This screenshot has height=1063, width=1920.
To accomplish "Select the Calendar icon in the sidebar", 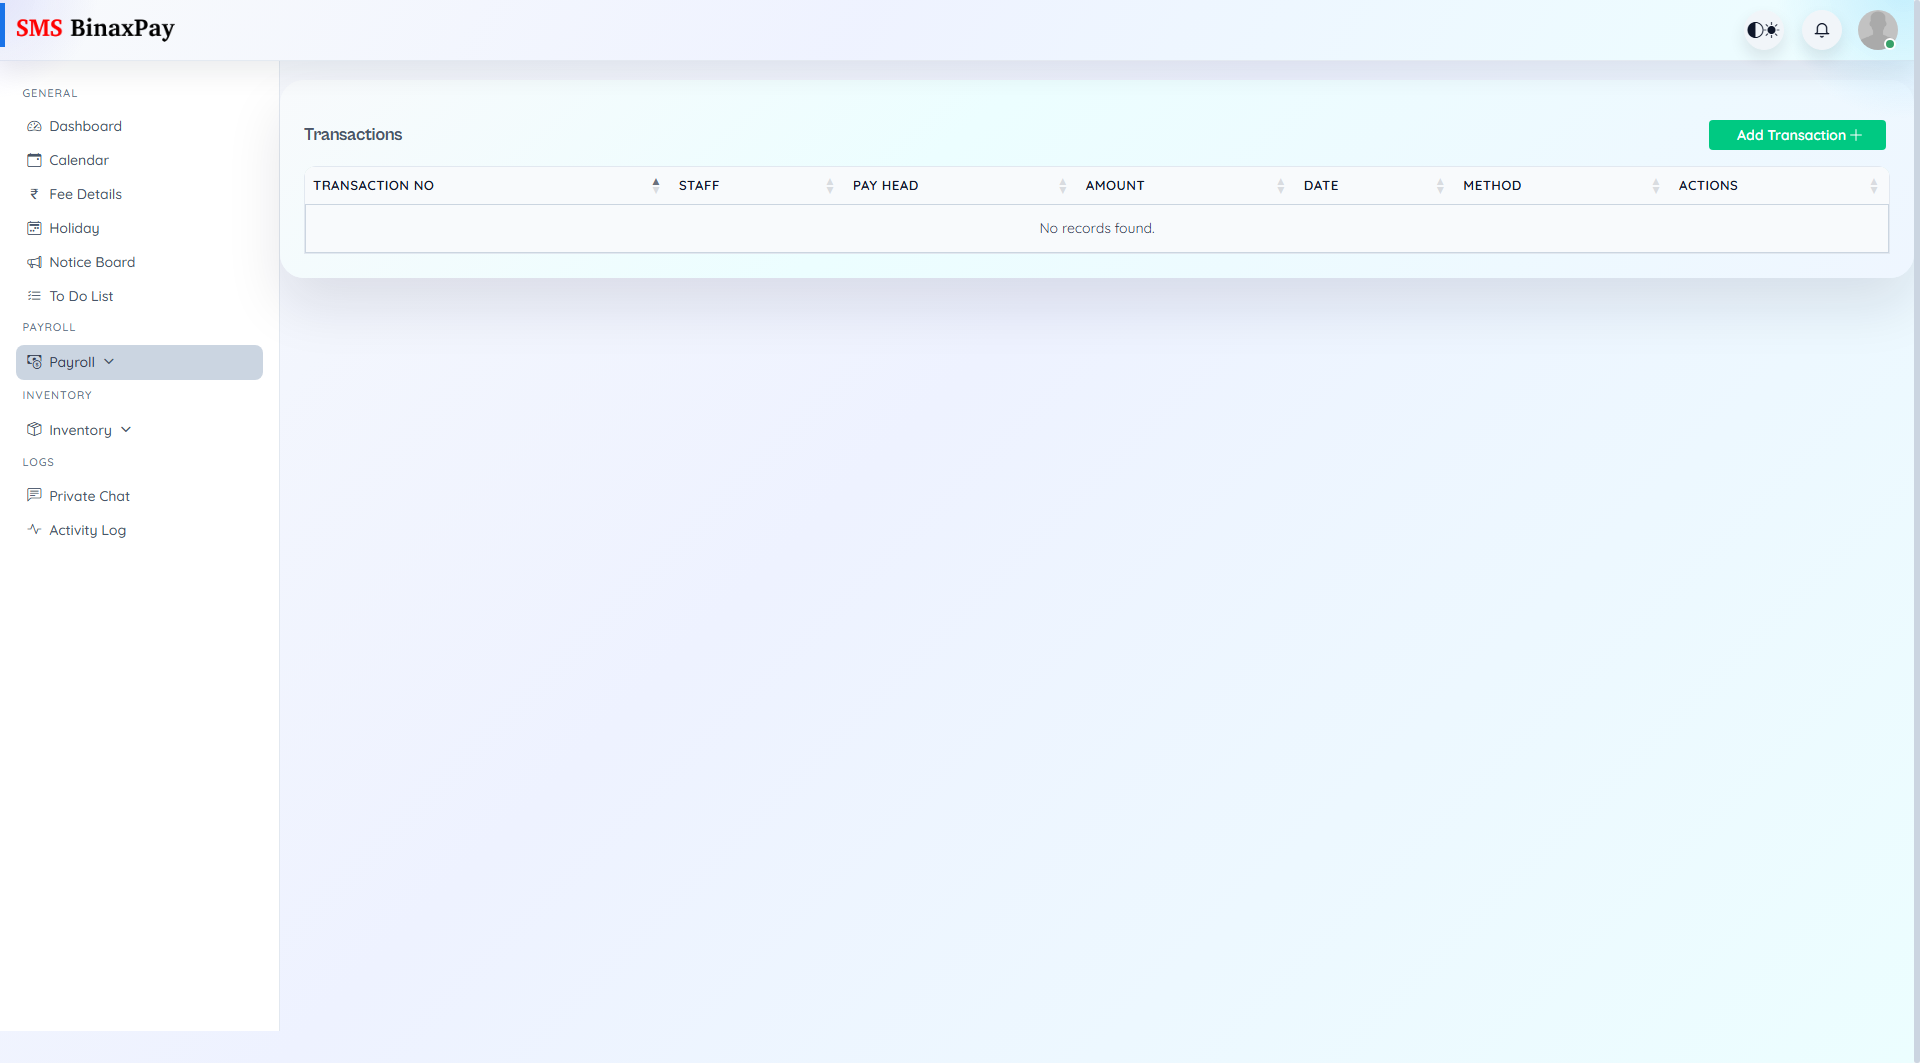I will (x=35, y=160).
